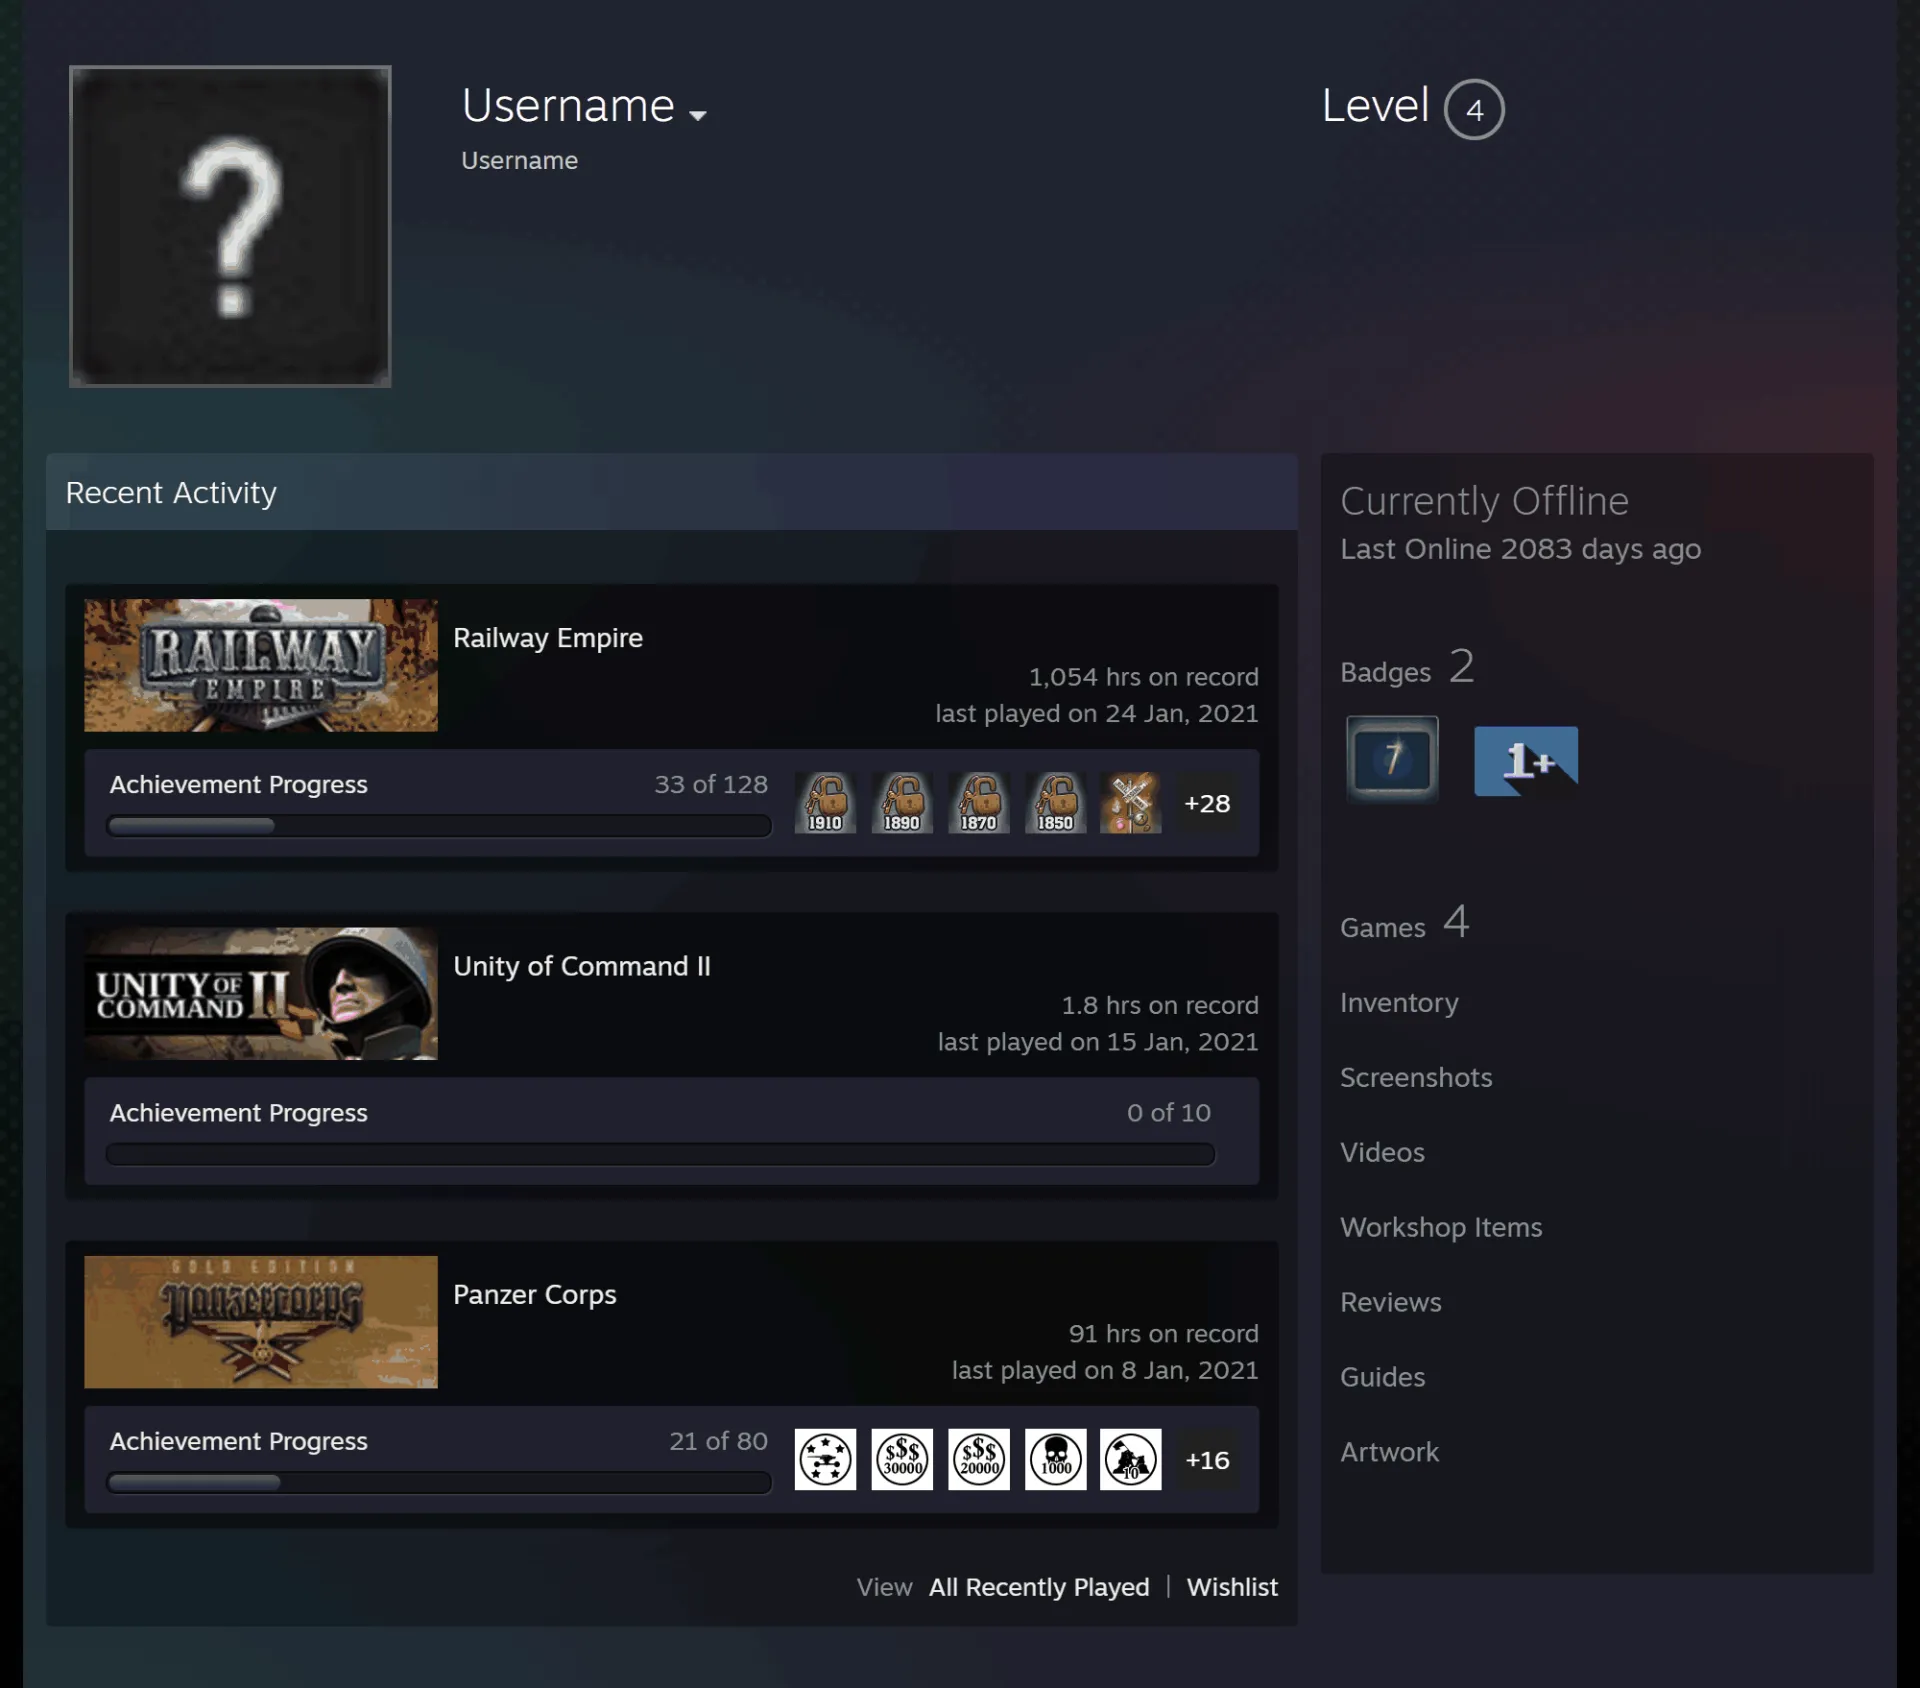Open the Inventory section

point(1399,1003)
